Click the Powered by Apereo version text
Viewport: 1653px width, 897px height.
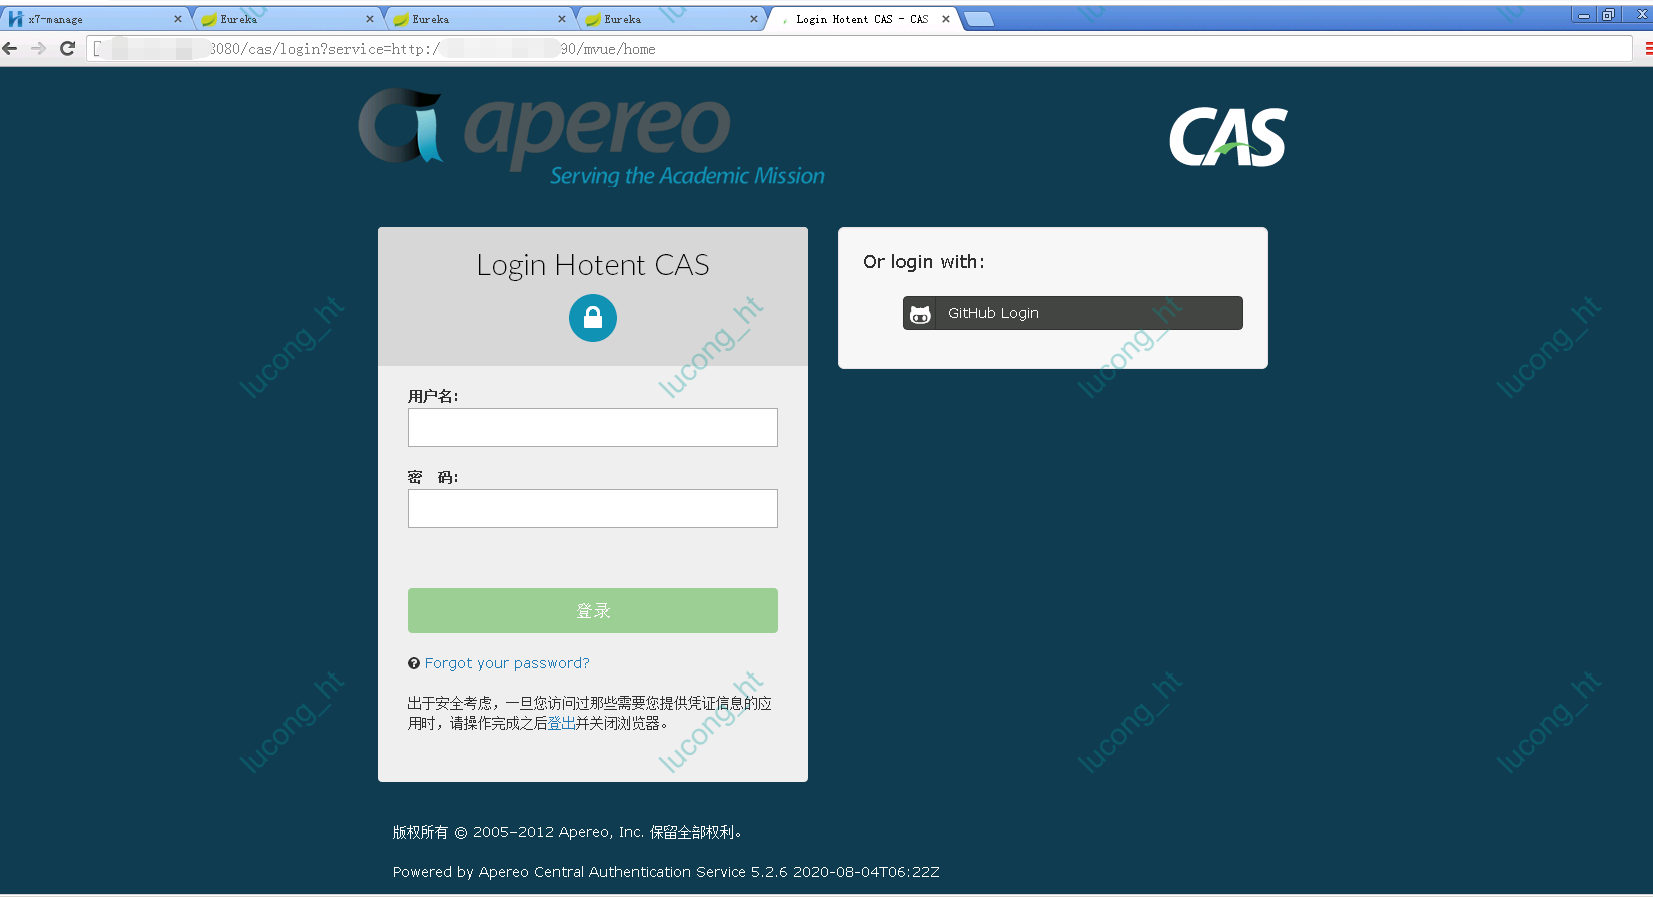point(666,872)
